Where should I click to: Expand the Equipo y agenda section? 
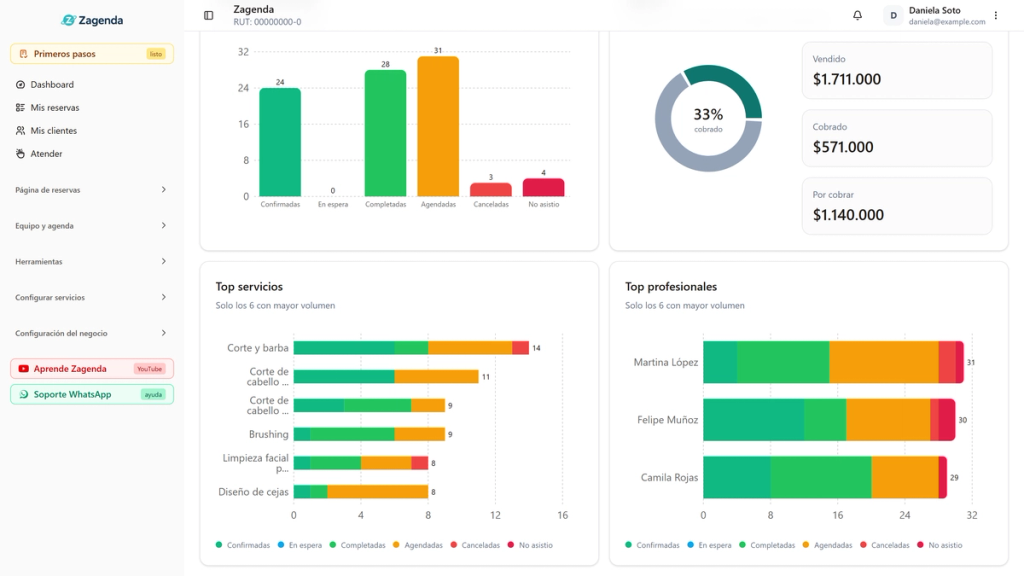91,226
